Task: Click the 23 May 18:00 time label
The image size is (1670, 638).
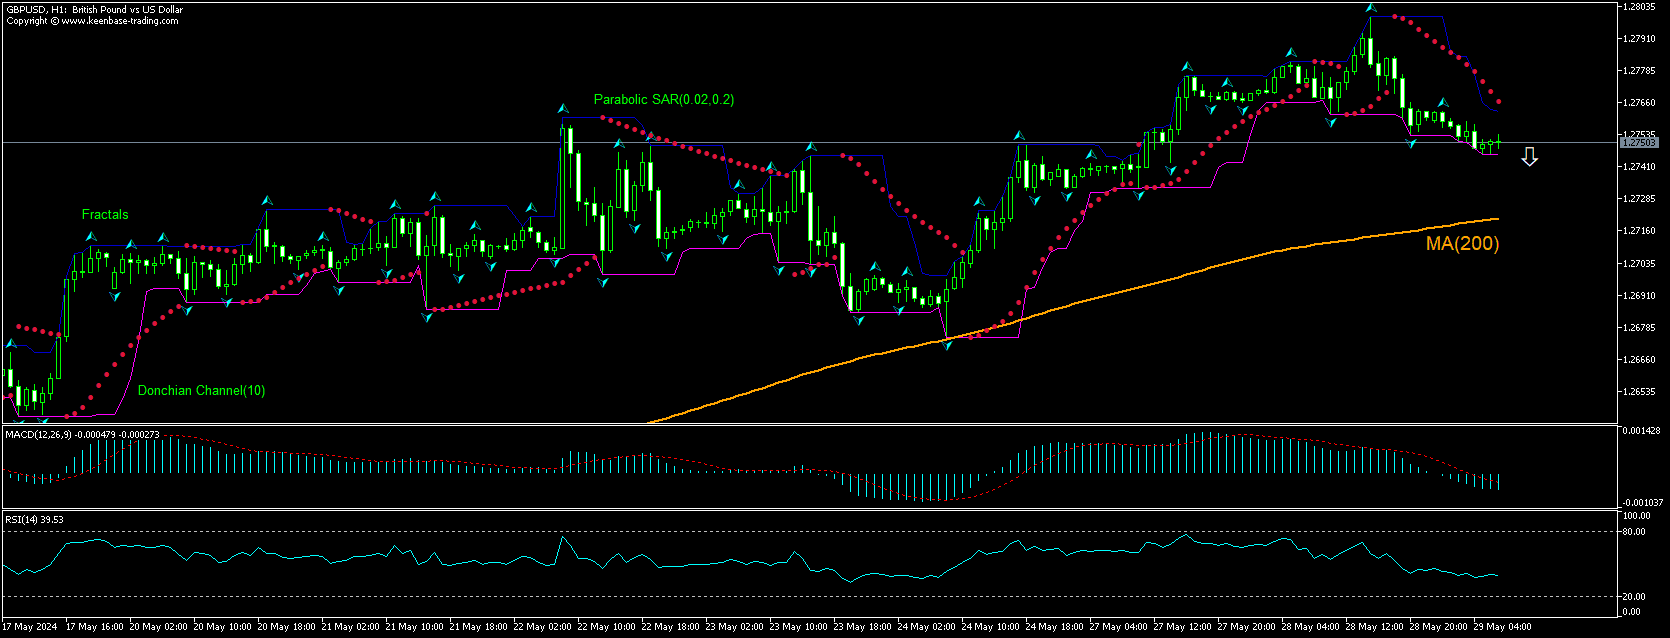Action: [x=863, y=627]
